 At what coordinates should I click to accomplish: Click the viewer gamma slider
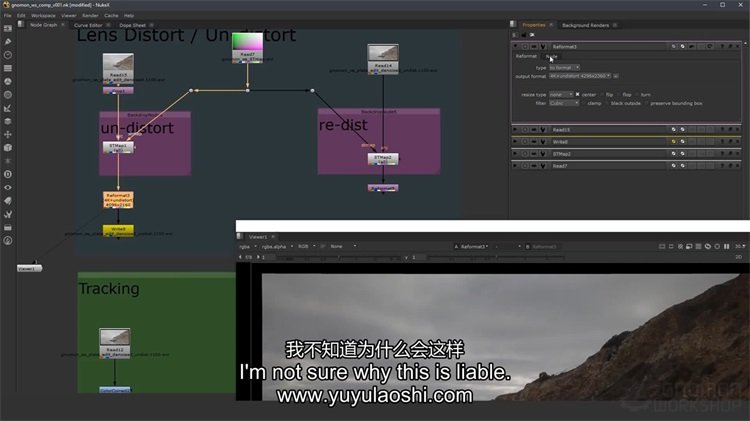click(495, 257)
